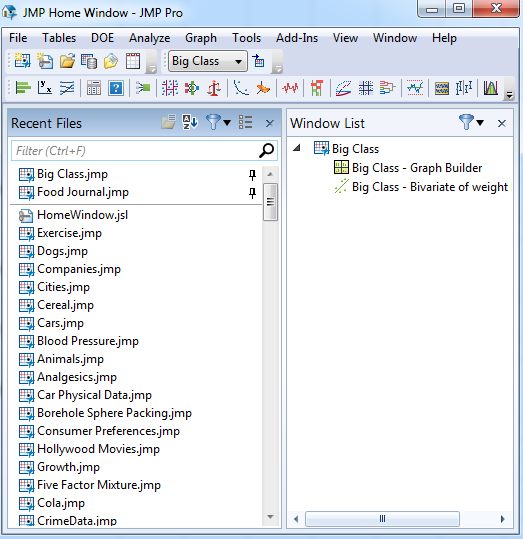Open the hierarchical Cluster icon

(388, 88)
